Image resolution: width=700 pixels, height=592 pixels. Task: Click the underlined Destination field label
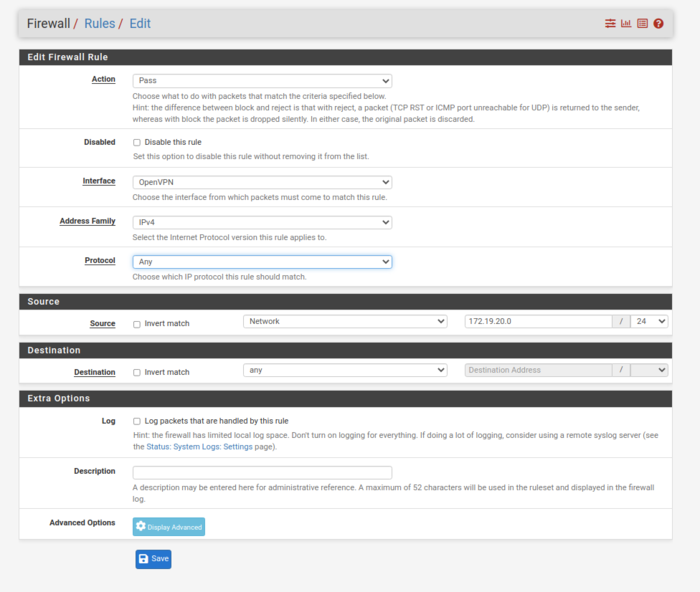click(95, 372)
